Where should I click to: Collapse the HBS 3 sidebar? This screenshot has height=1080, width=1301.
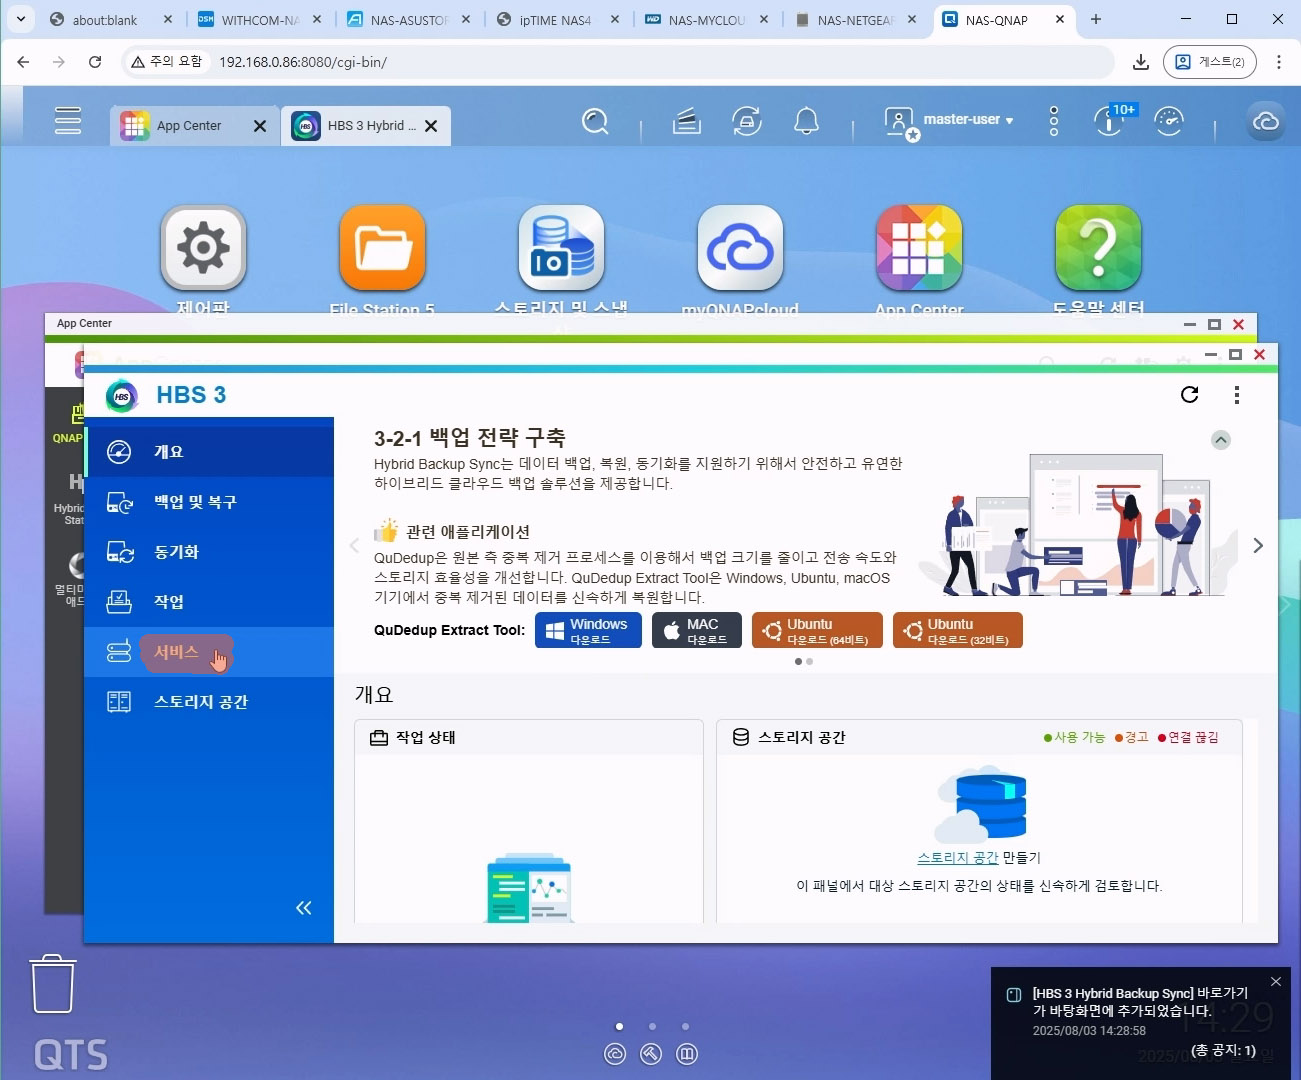[x=304, y=908]
